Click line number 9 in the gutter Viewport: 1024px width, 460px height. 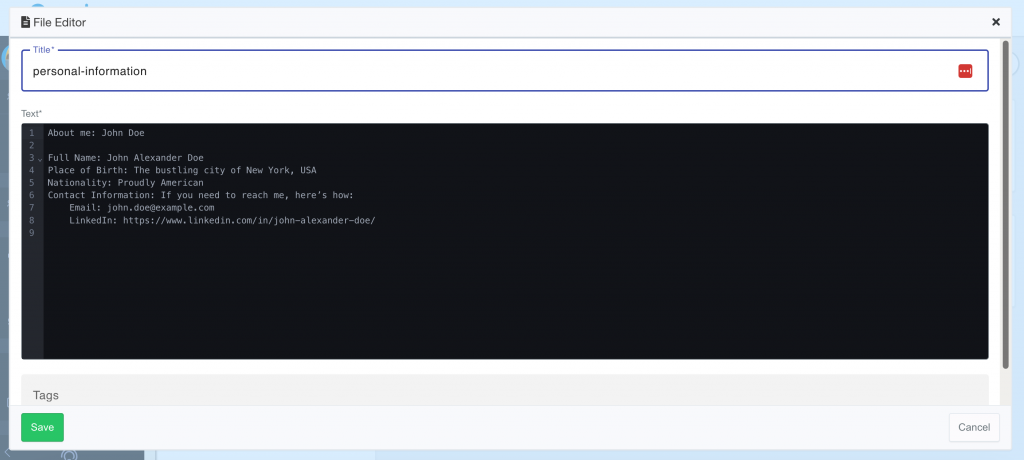point(31,233)
